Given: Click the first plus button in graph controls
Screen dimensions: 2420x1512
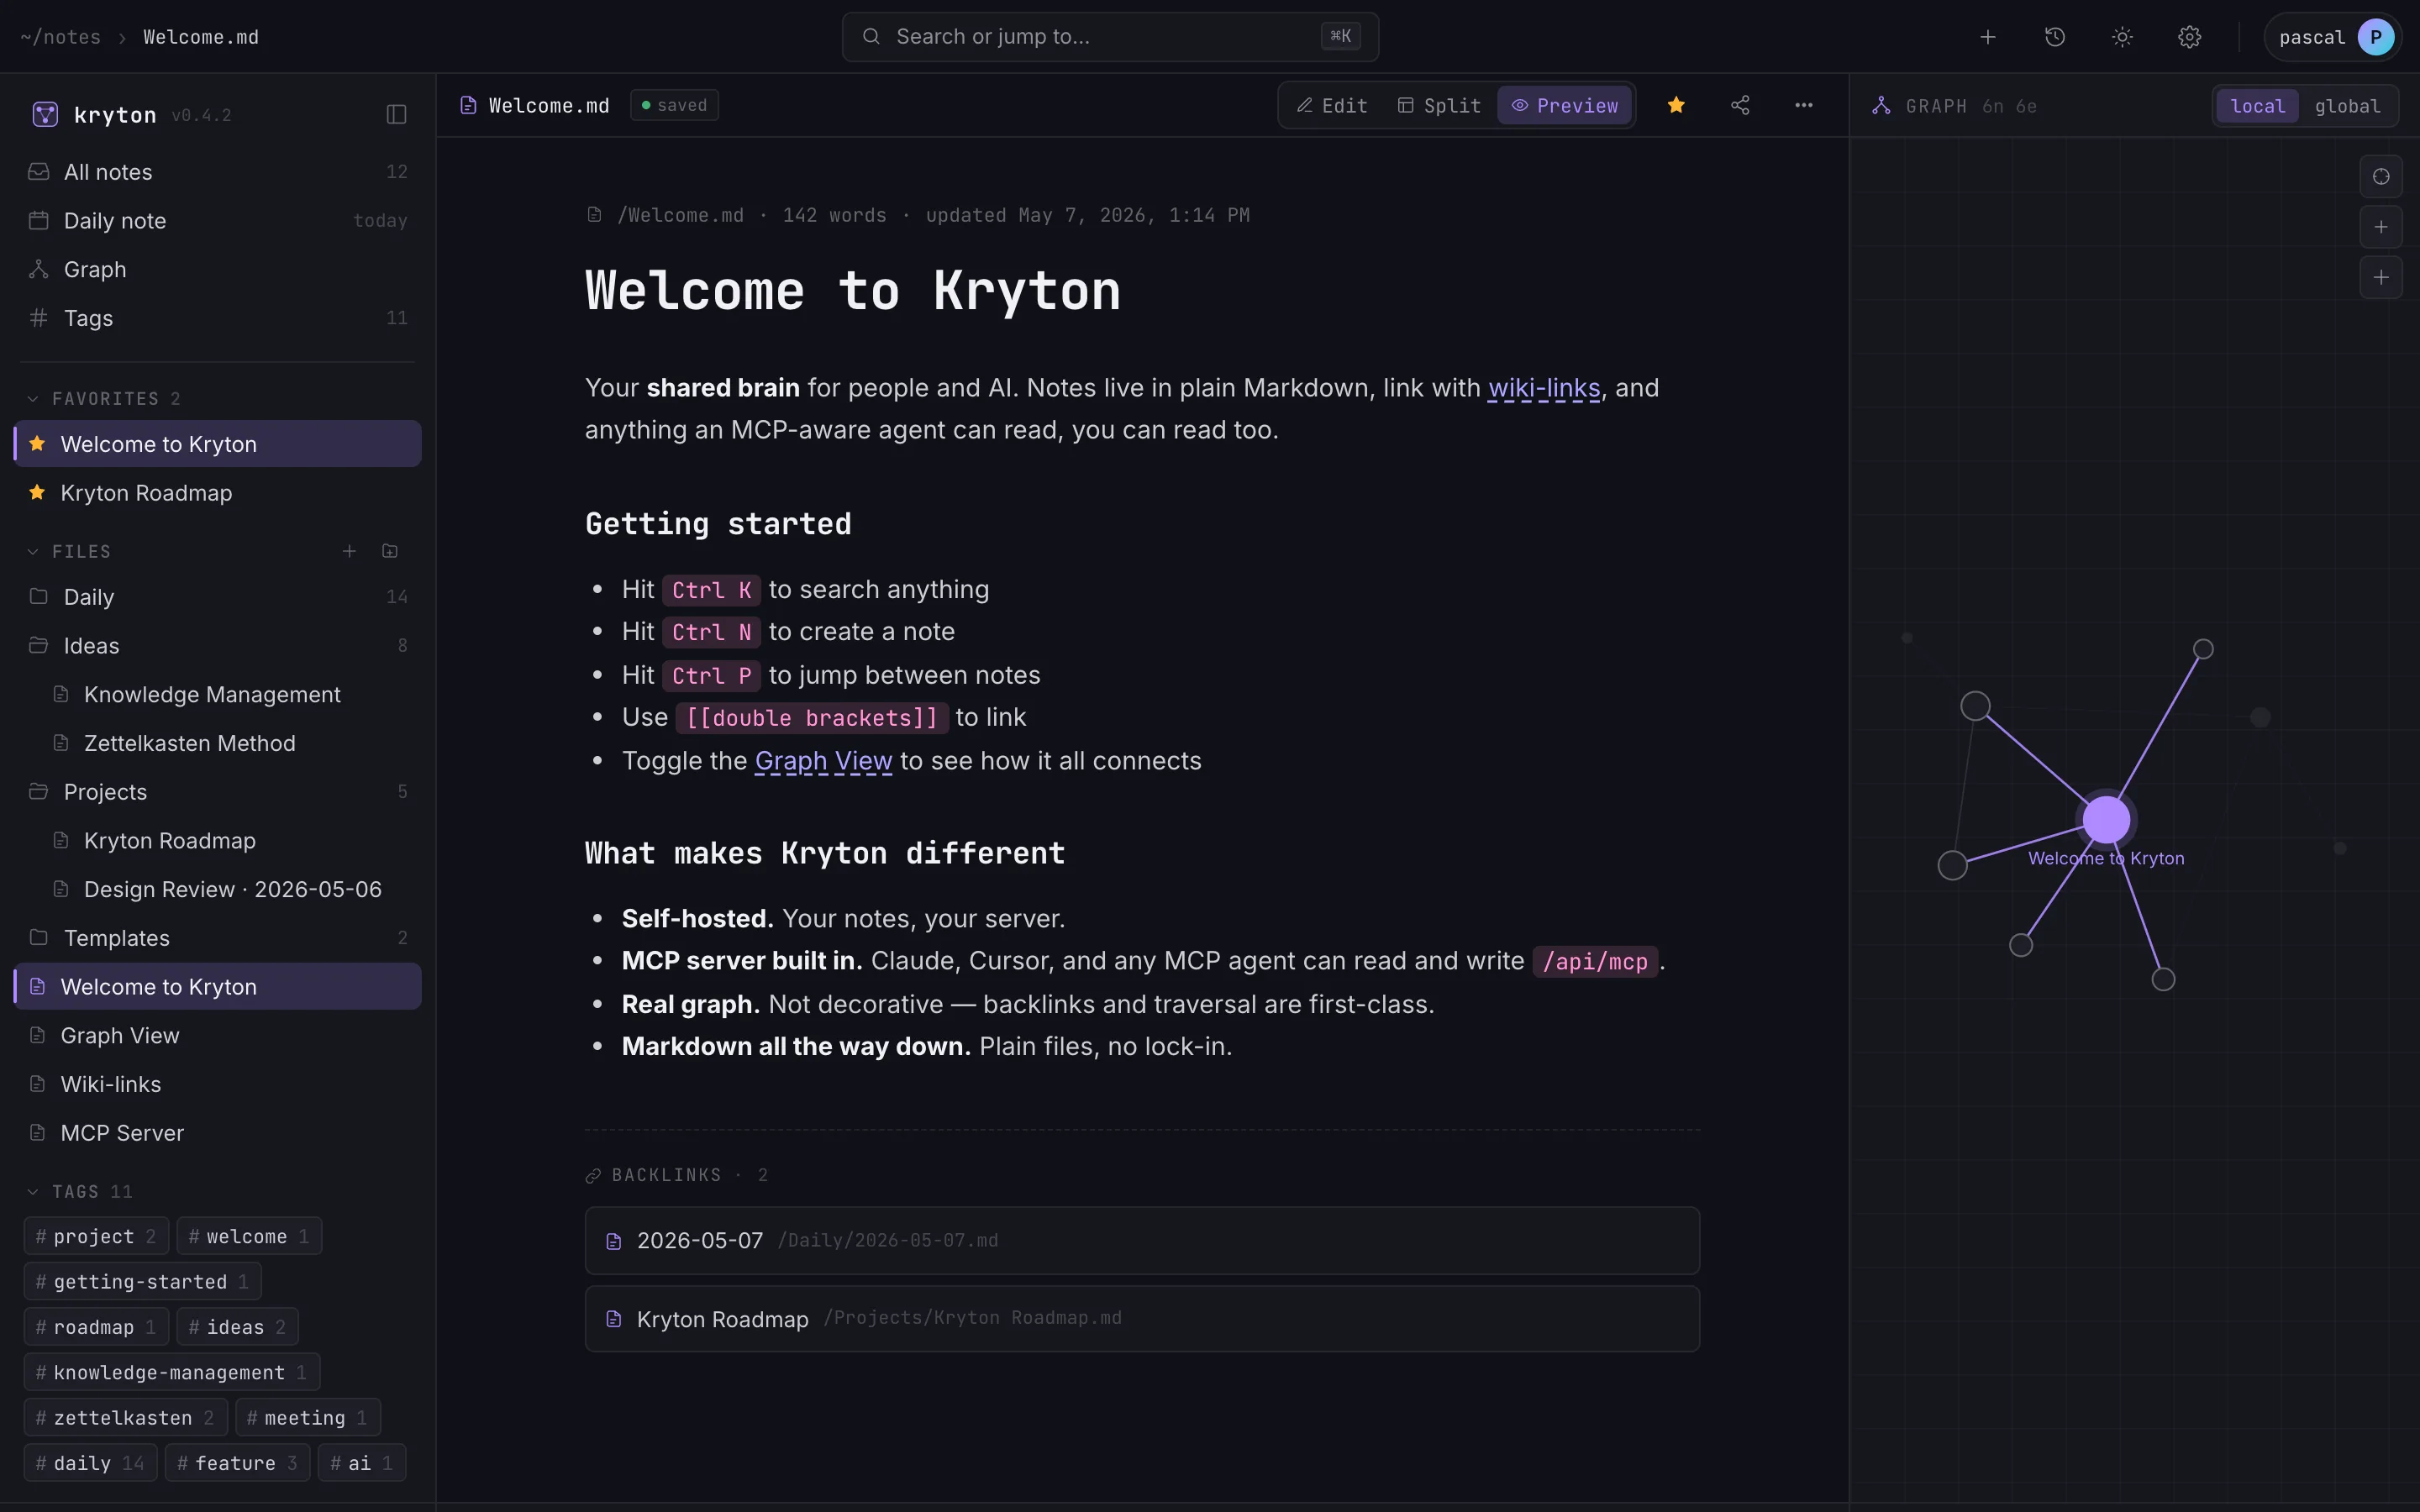Looking at the screenshot, I should click(x=2381, y=227).
